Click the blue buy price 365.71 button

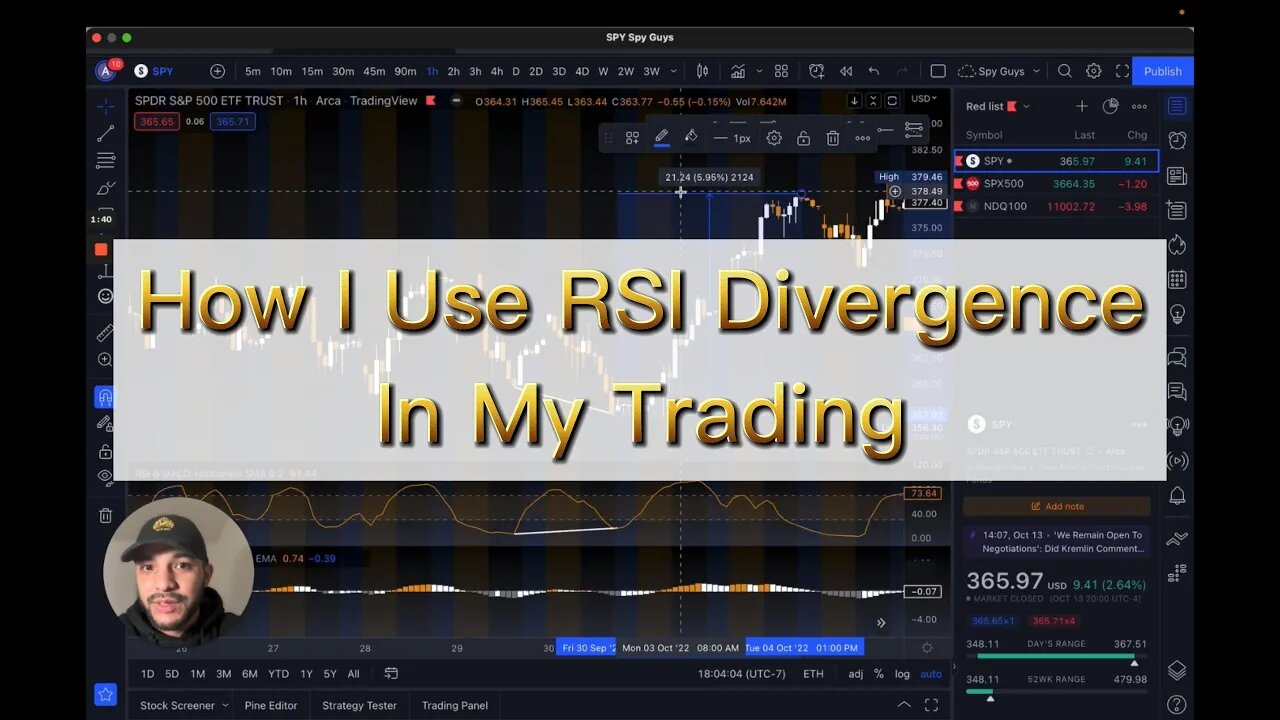232,121
